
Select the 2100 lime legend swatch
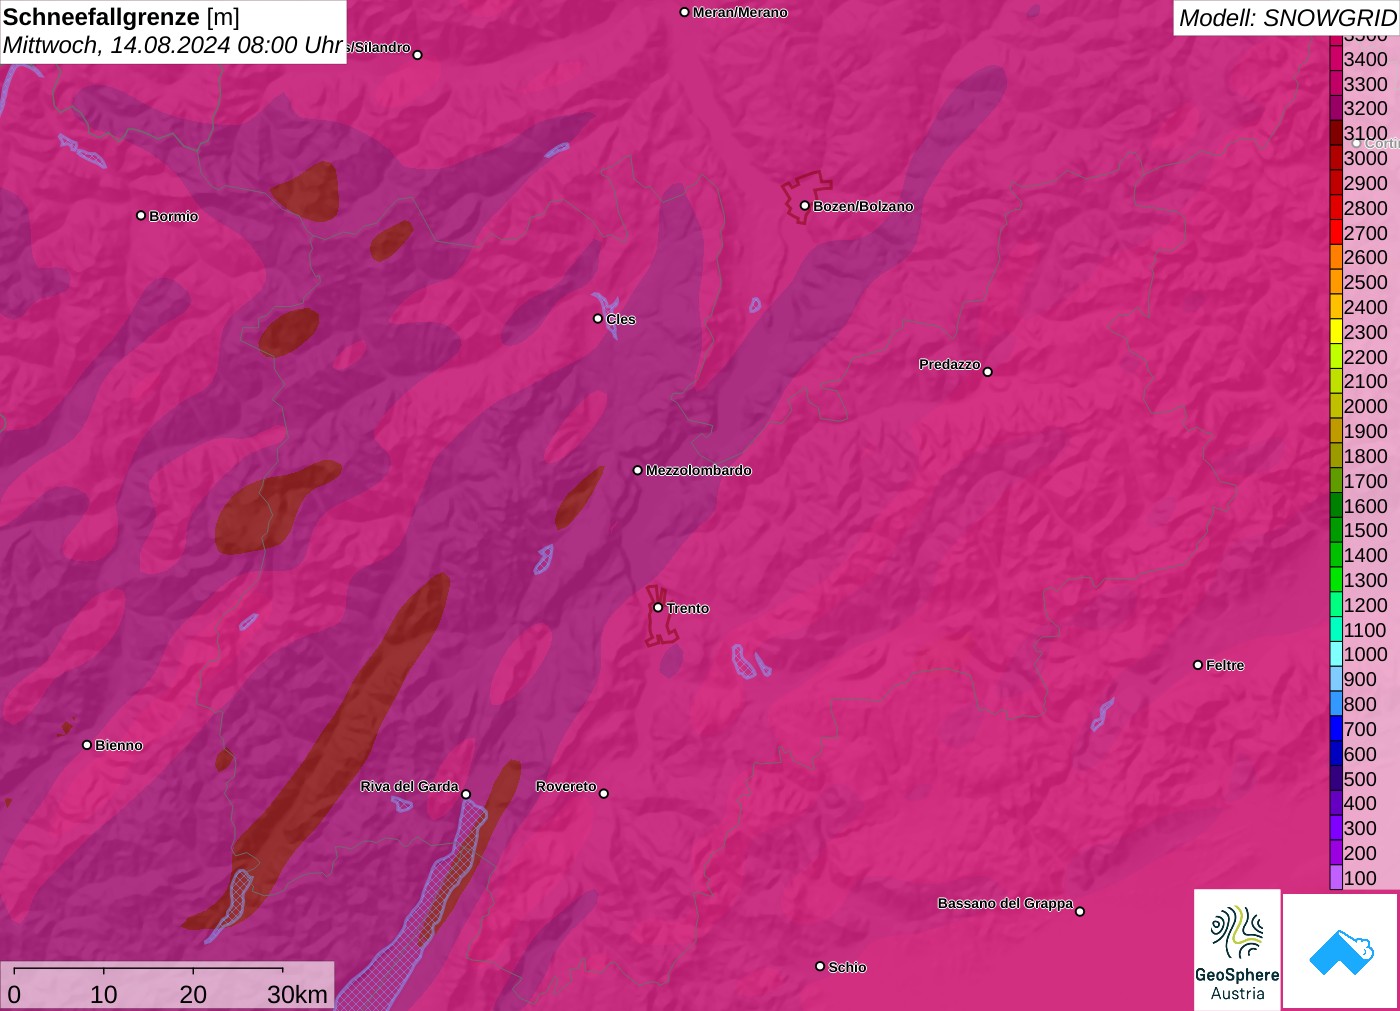(1336, 381)
